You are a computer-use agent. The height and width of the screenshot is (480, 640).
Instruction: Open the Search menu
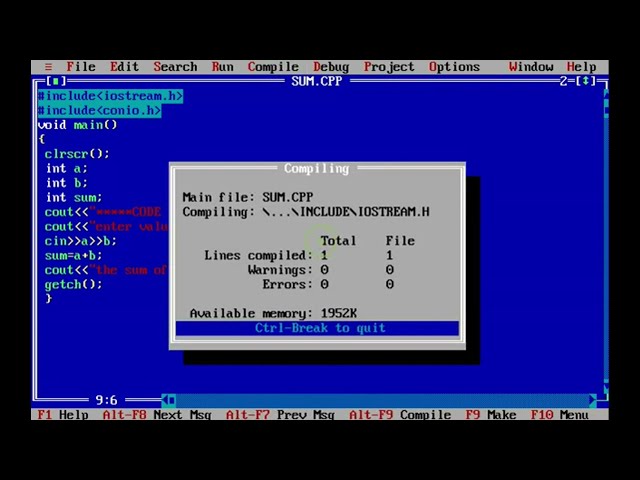tap(175, 67)
